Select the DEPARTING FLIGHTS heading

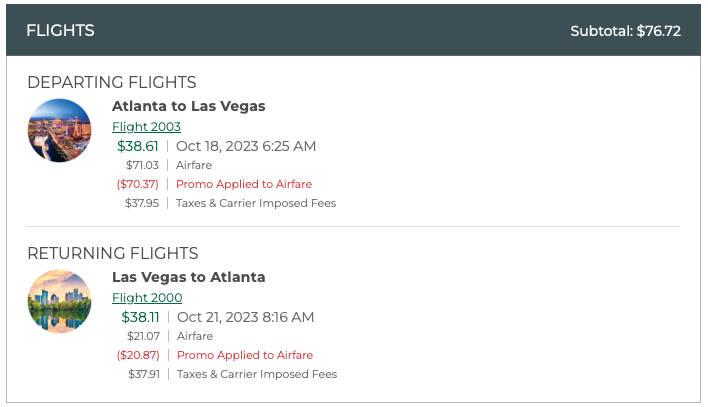point(111,82)
